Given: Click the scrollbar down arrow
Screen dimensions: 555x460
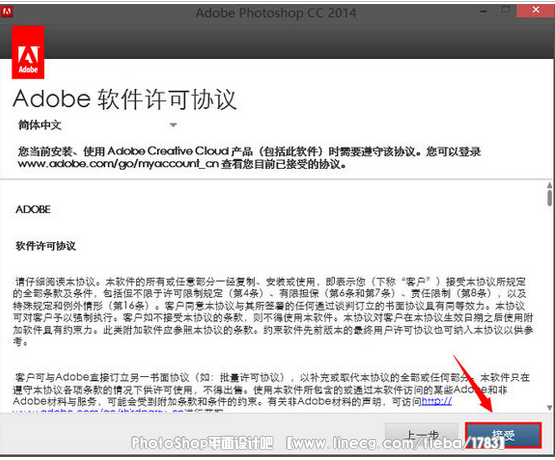Looking at the screenshot, I should click(549, 408).
